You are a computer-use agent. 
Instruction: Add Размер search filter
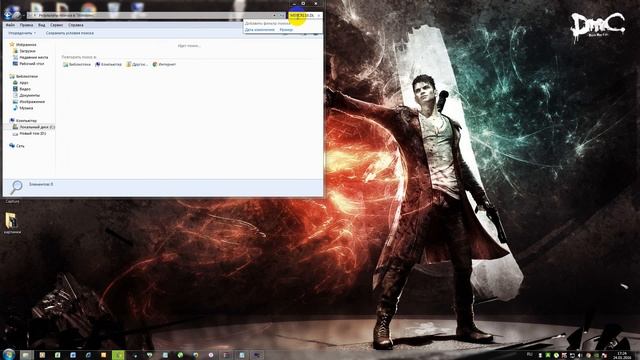coord(286,30)
